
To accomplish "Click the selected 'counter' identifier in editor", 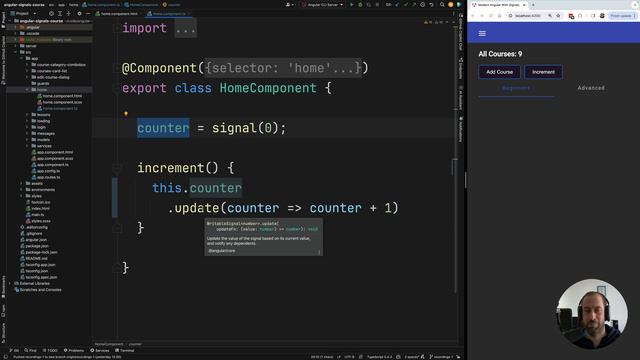I will point(163,128).
